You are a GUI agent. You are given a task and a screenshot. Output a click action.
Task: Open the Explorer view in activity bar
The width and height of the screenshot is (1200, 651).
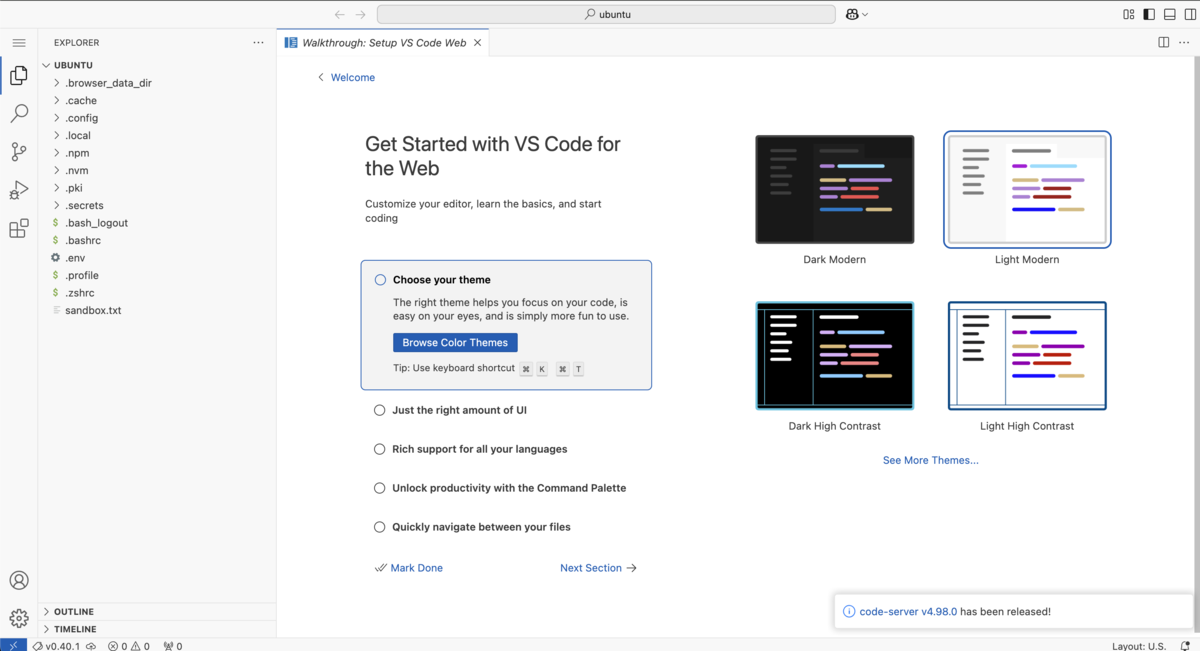(19, 76)
